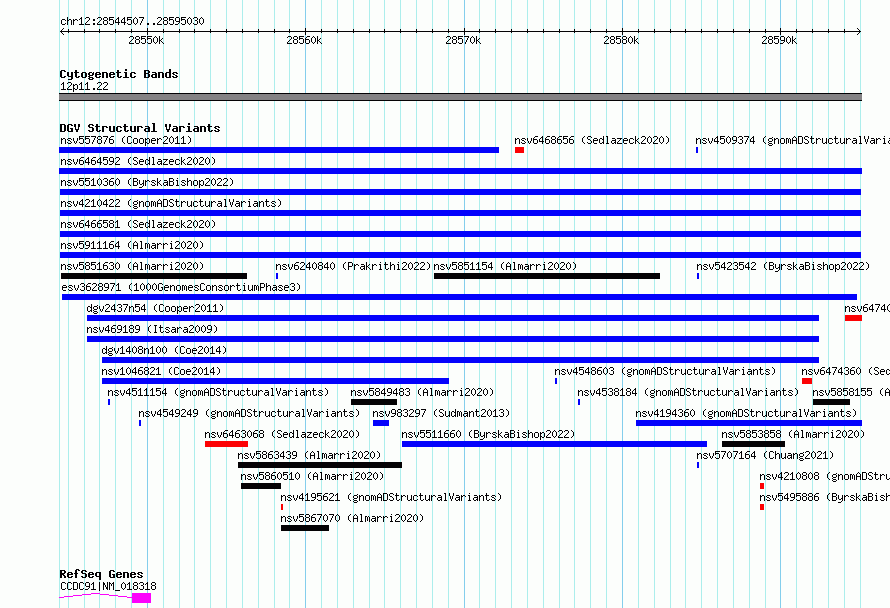Click the 28570k ruler mark
Image resolution: width=890 pixels, height=608 pixels.
(x=463, y=40)
